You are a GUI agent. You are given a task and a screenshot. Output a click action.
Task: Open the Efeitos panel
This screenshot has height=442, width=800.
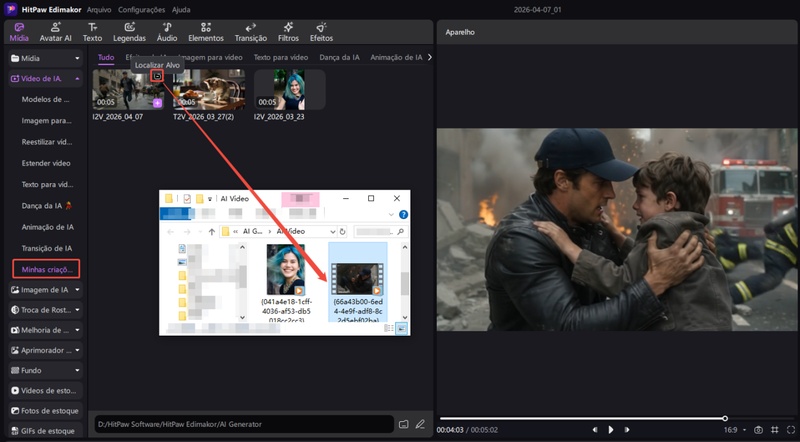pos(321,32)
